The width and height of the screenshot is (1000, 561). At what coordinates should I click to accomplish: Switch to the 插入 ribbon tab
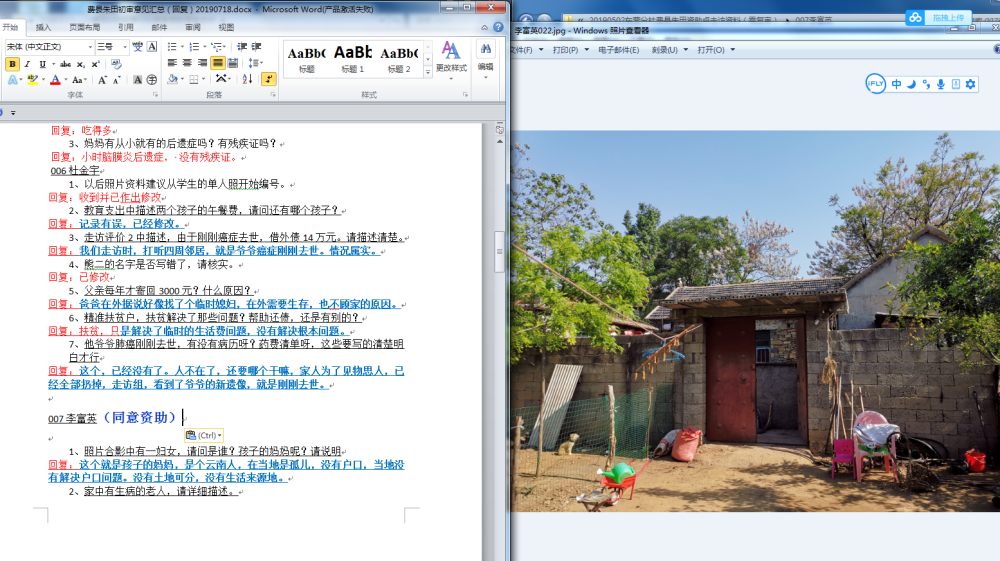click(x=43, y=27)
